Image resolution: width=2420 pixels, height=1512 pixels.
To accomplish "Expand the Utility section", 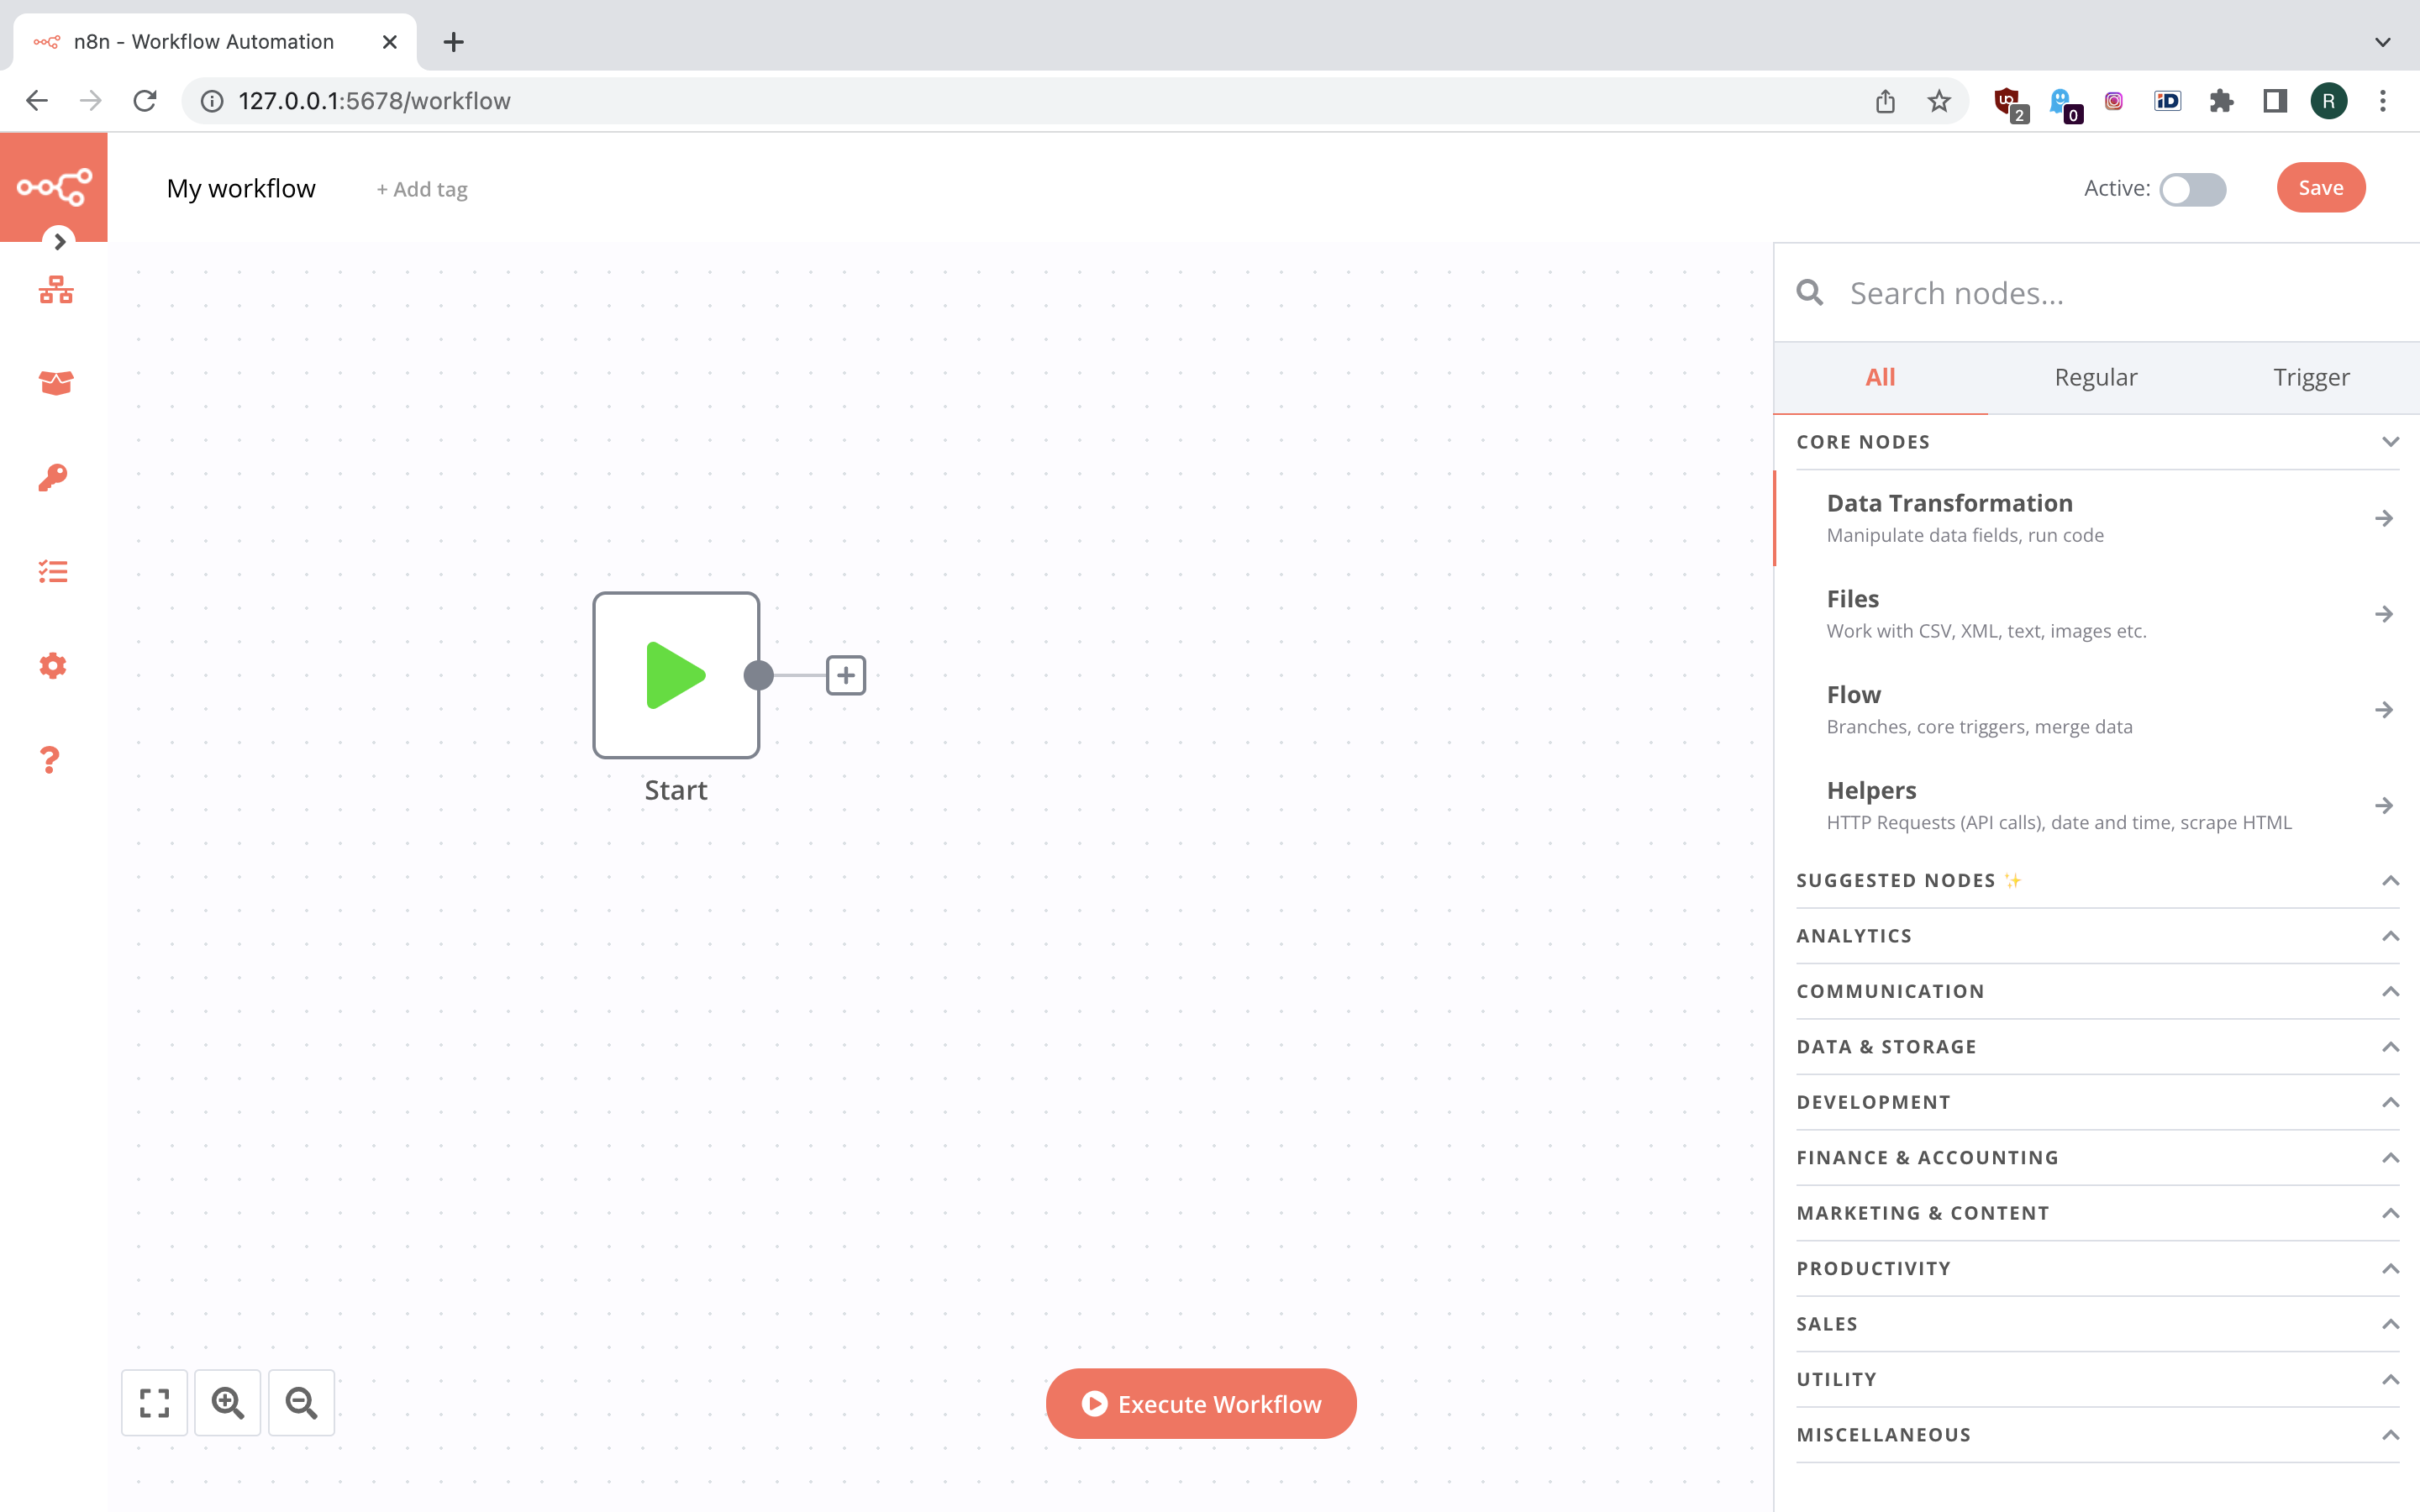I will (x=2097, y=1379).
